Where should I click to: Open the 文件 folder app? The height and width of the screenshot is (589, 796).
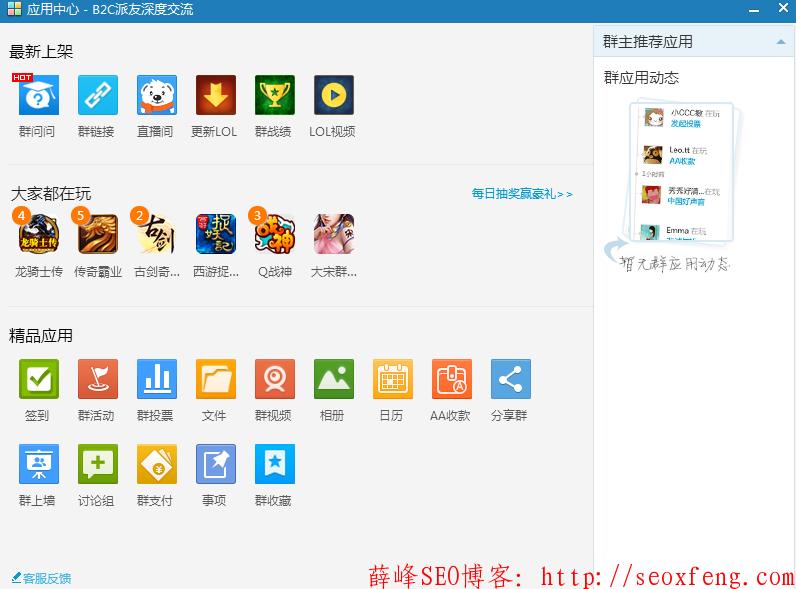(216, 379)
